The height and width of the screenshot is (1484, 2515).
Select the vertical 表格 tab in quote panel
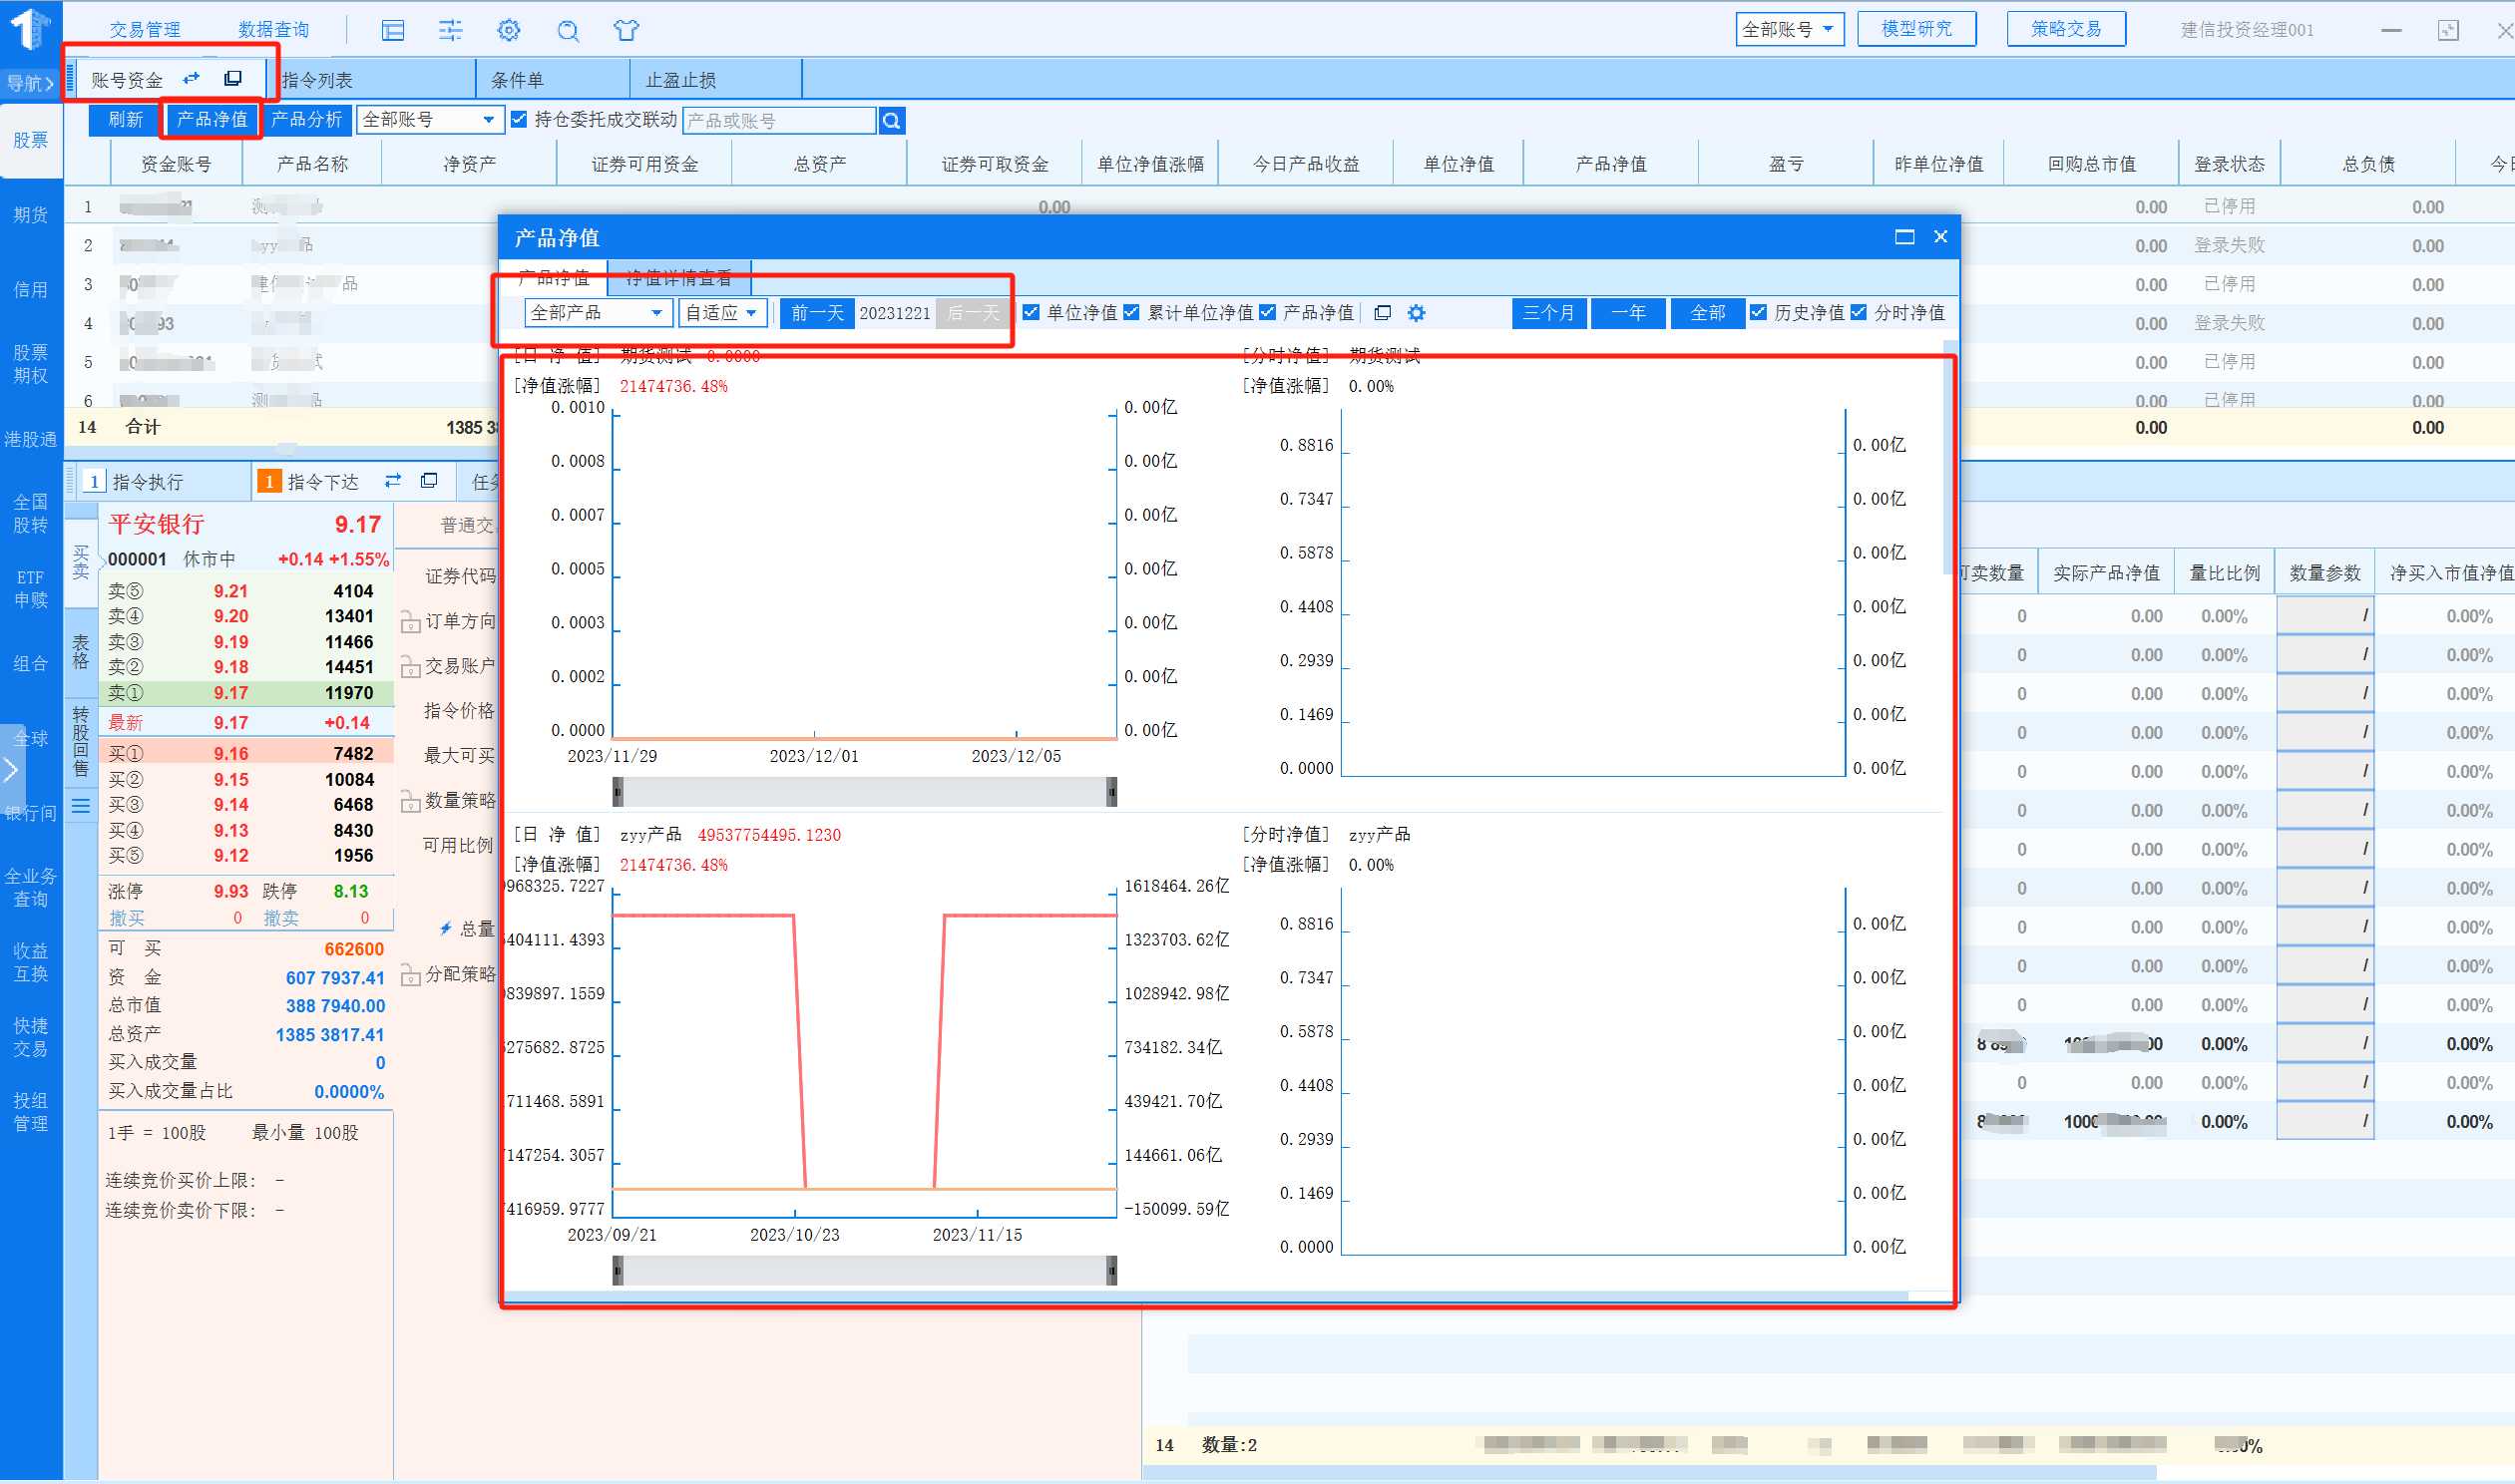point(81,652)
